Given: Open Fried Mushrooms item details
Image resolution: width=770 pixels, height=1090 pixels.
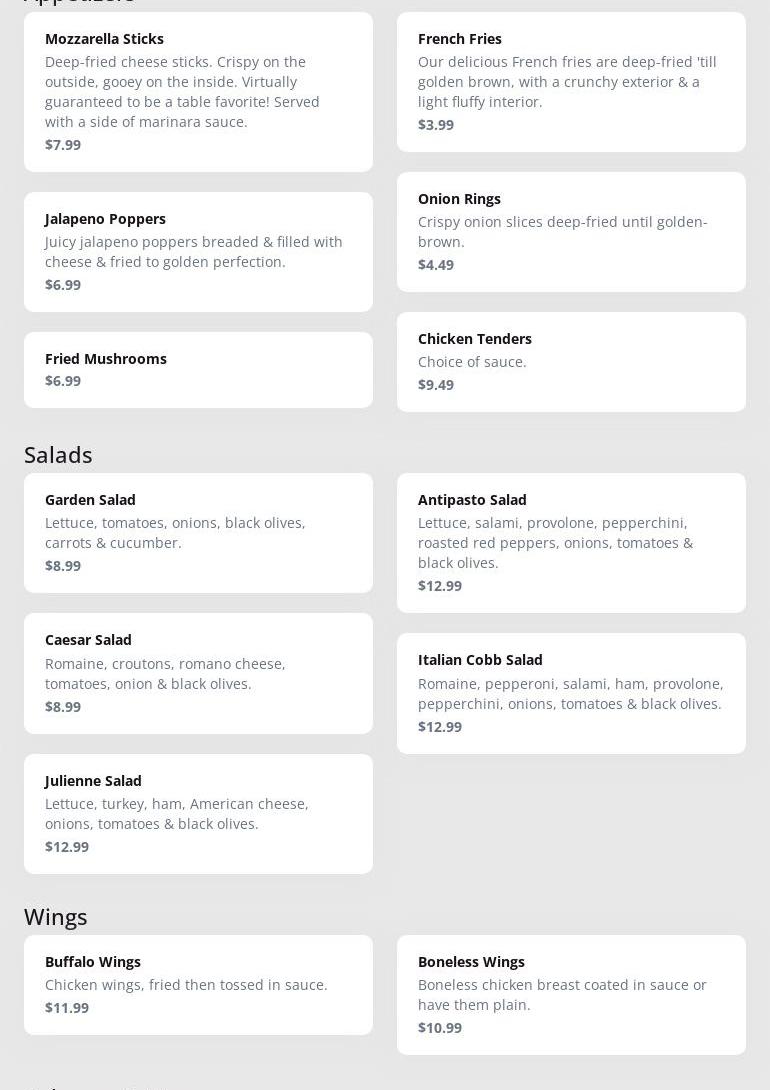Looking at the screenshot, I should [198, 369].
